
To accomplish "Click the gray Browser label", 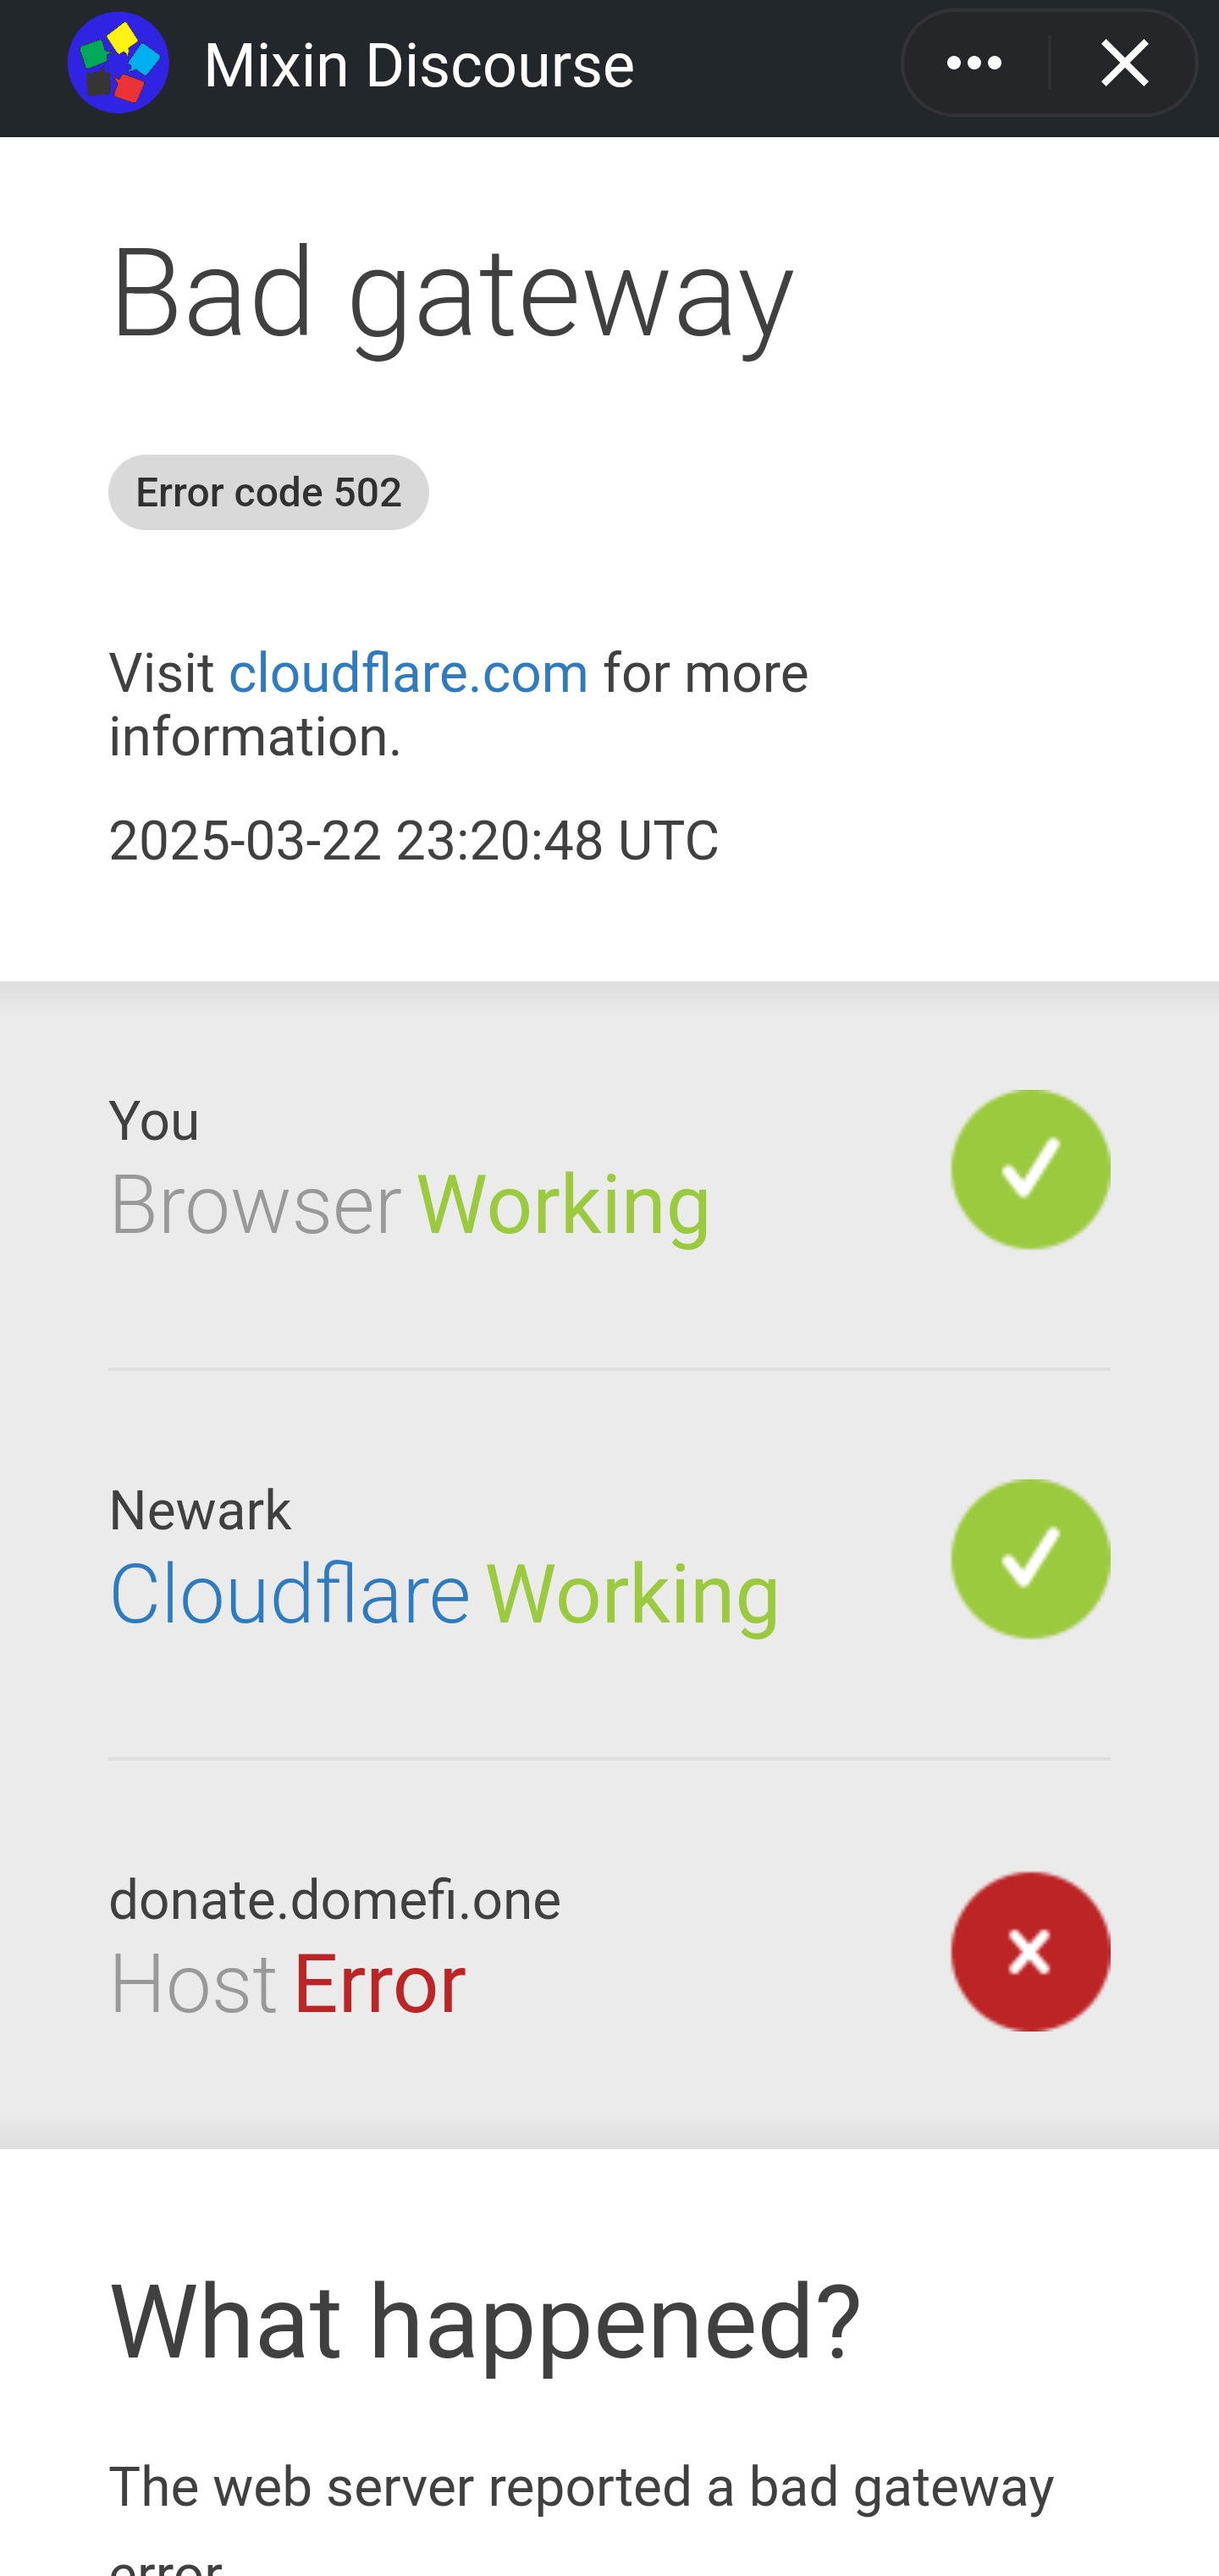I will click(x=255, y=1204).
